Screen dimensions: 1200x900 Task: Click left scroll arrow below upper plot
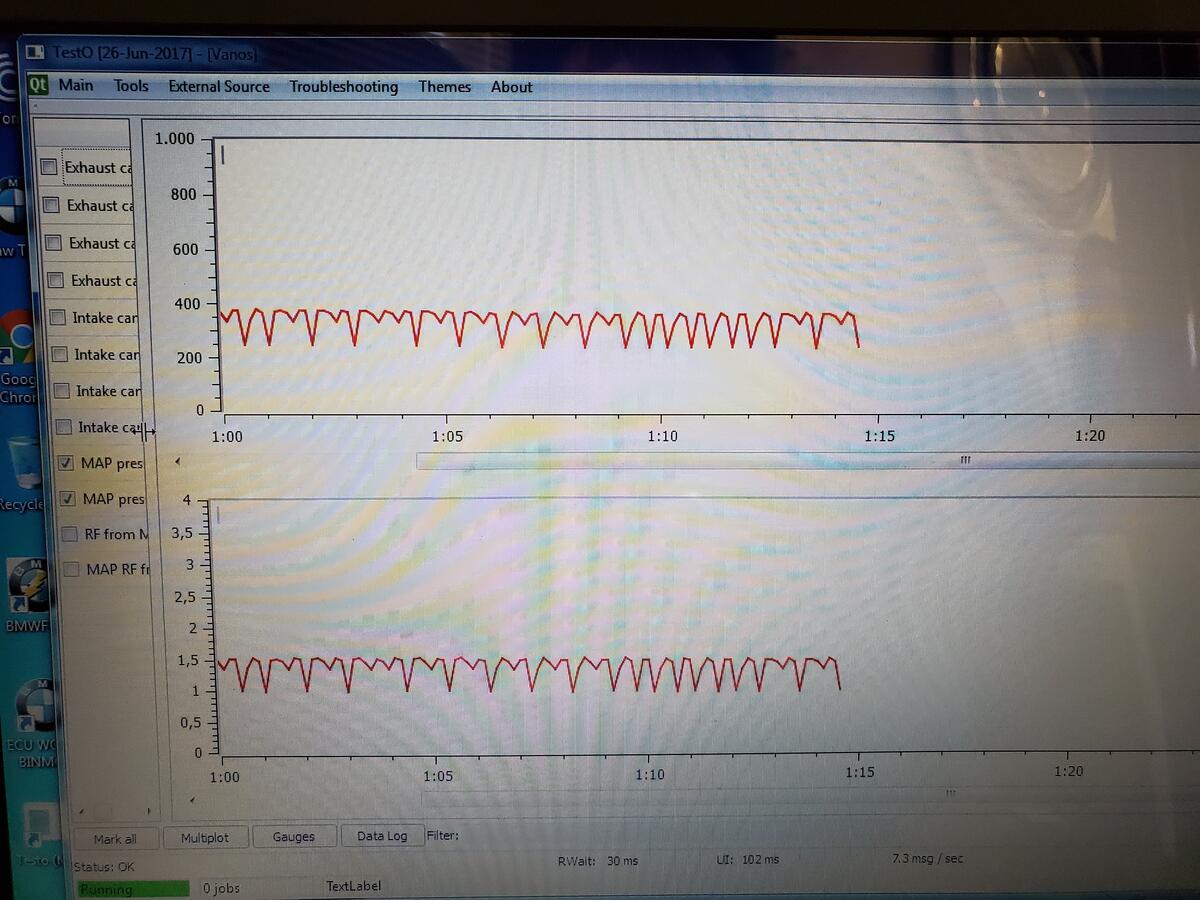click(x=178, y=461)
